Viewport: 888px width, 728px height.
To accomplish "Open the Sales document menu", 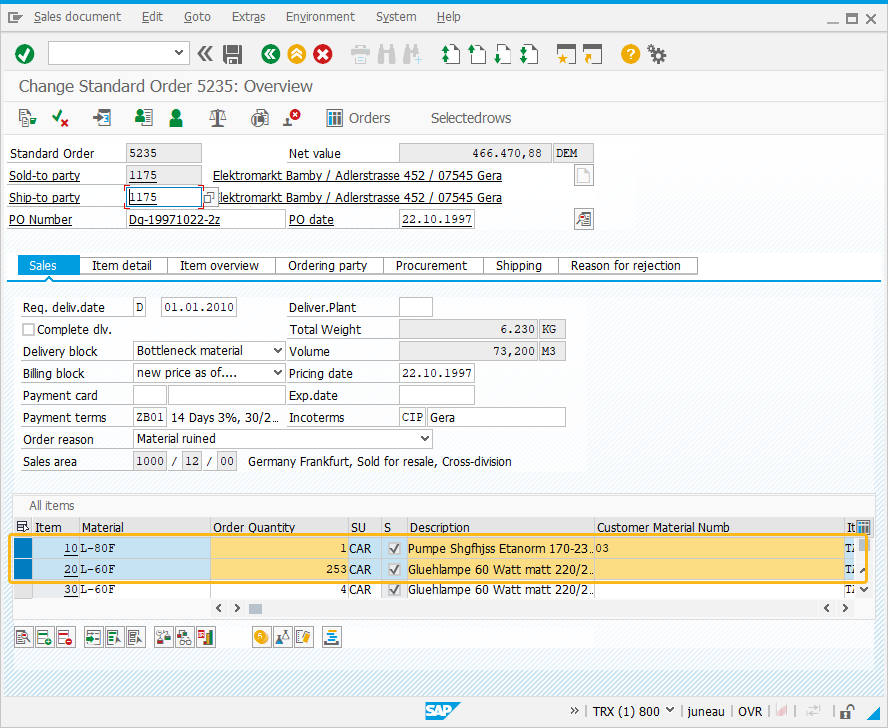I will [x=77, y=17].
